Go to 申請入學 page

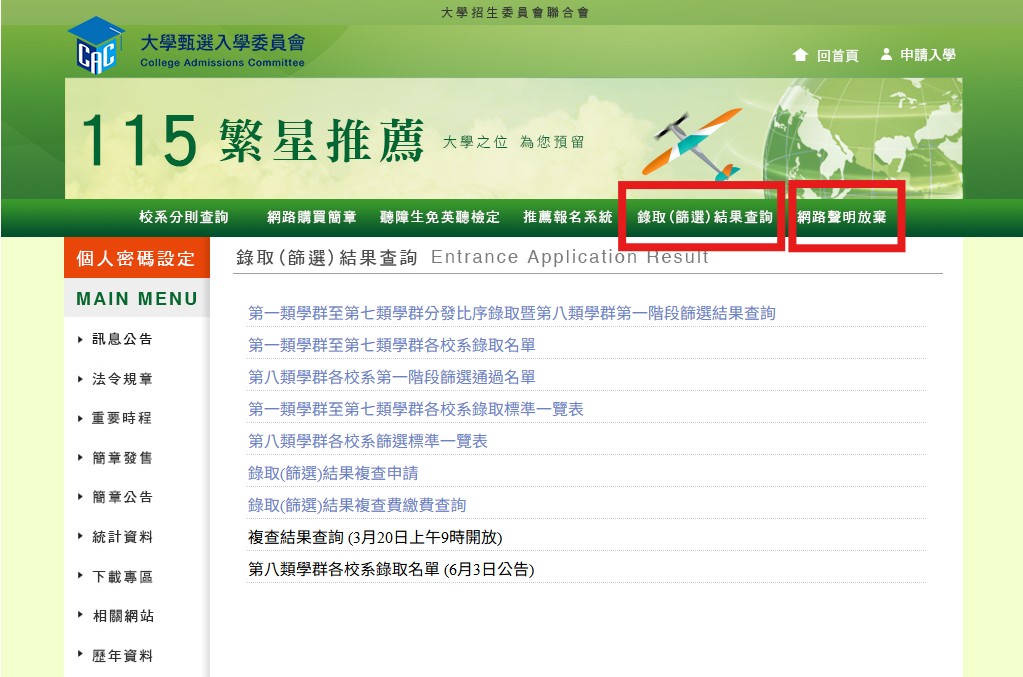coord(927,55)
